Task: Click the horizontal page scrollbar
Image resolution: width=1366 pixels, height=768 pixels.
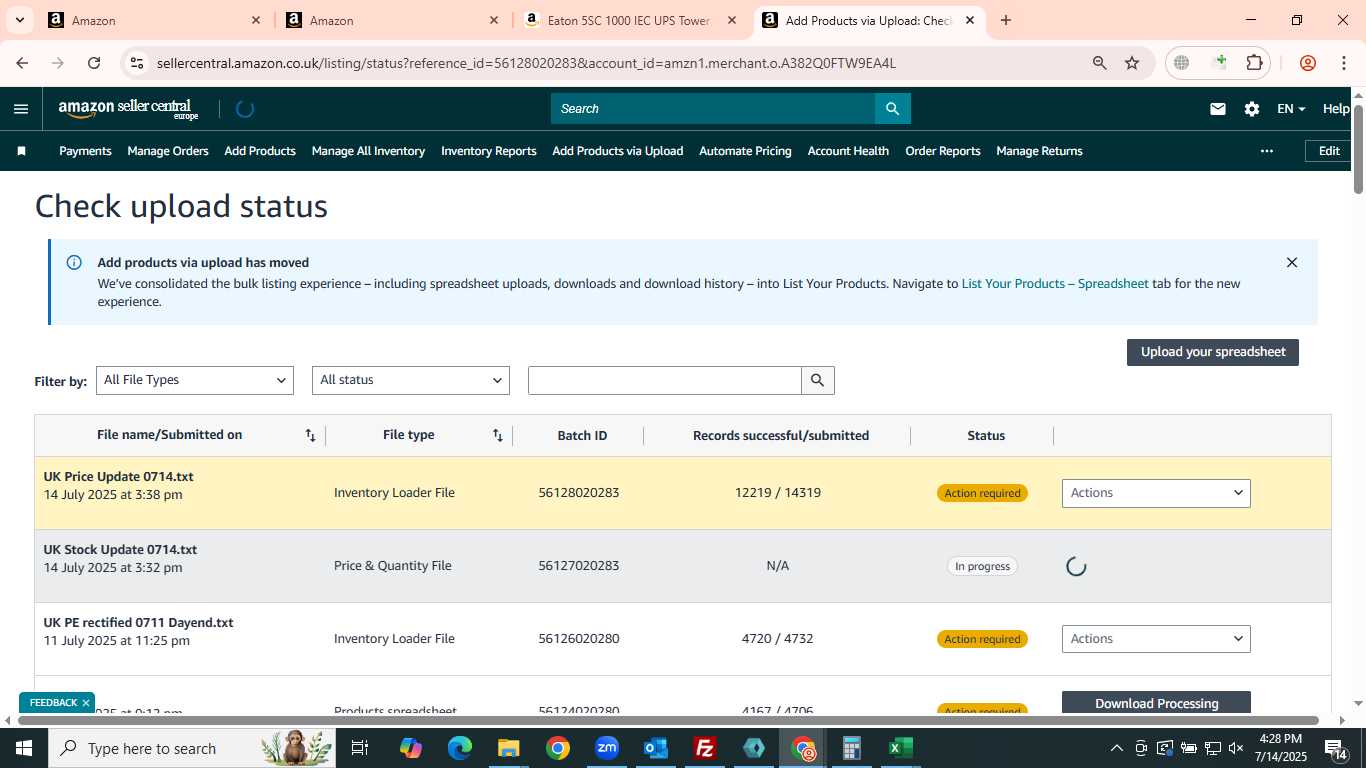Action: [668, 720]
